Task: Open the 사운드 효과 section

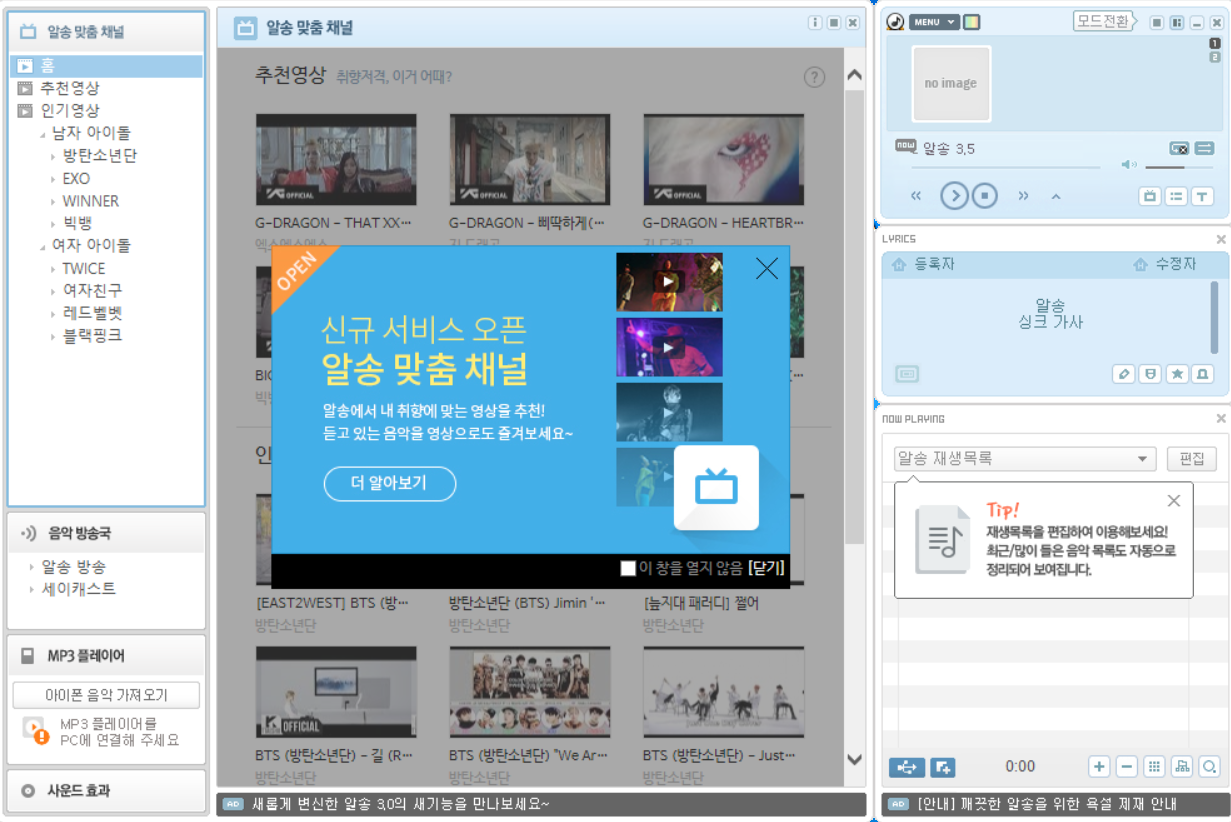Action: click(107, 790)
